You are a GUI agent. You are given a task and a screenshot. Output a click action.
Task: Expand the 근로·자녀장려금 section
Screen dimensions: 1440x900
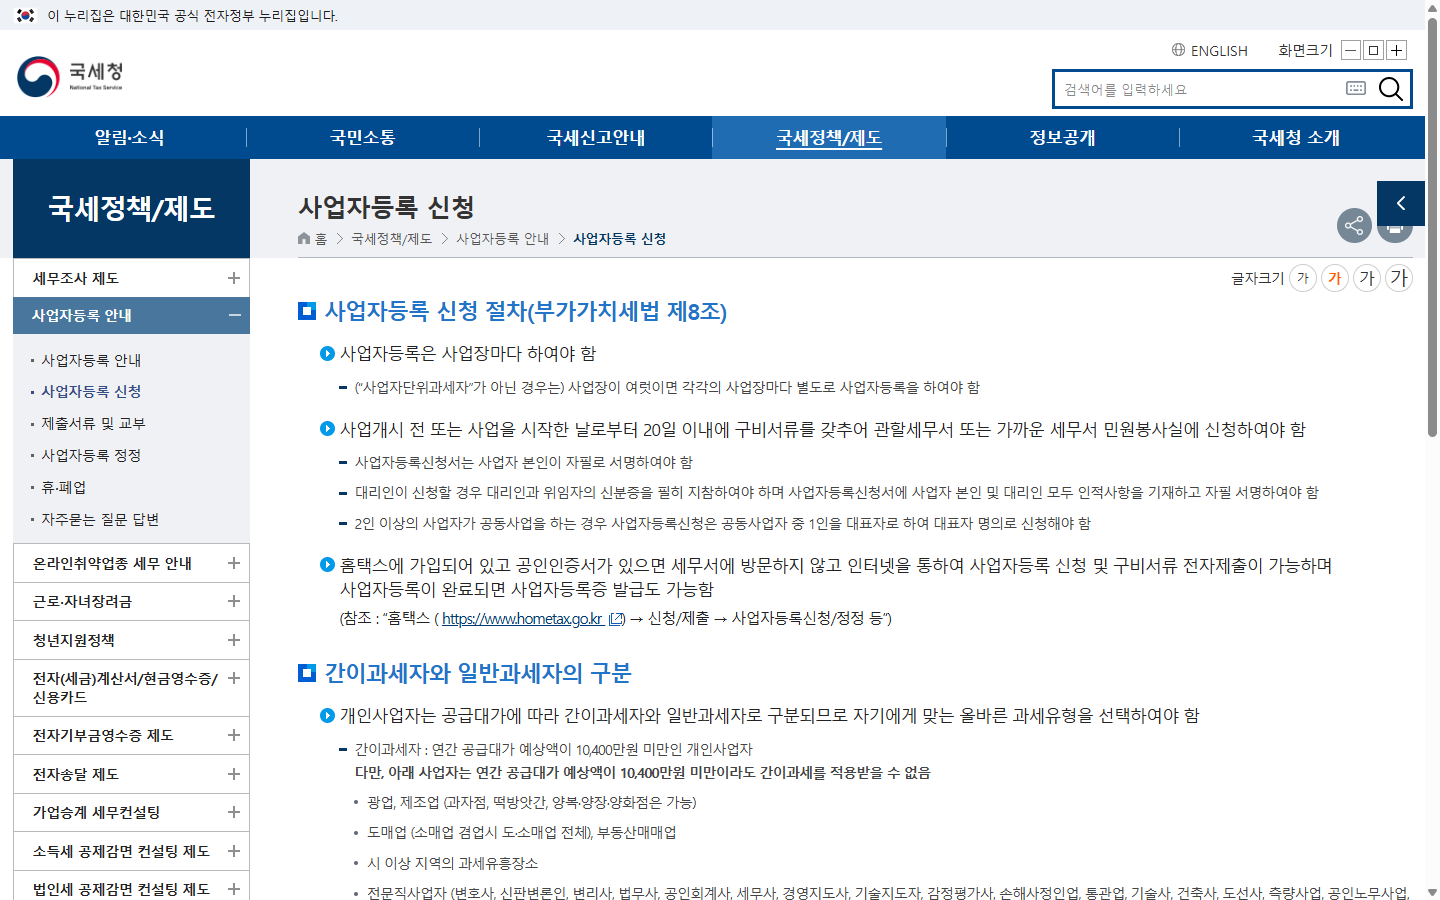click(233, 601)
